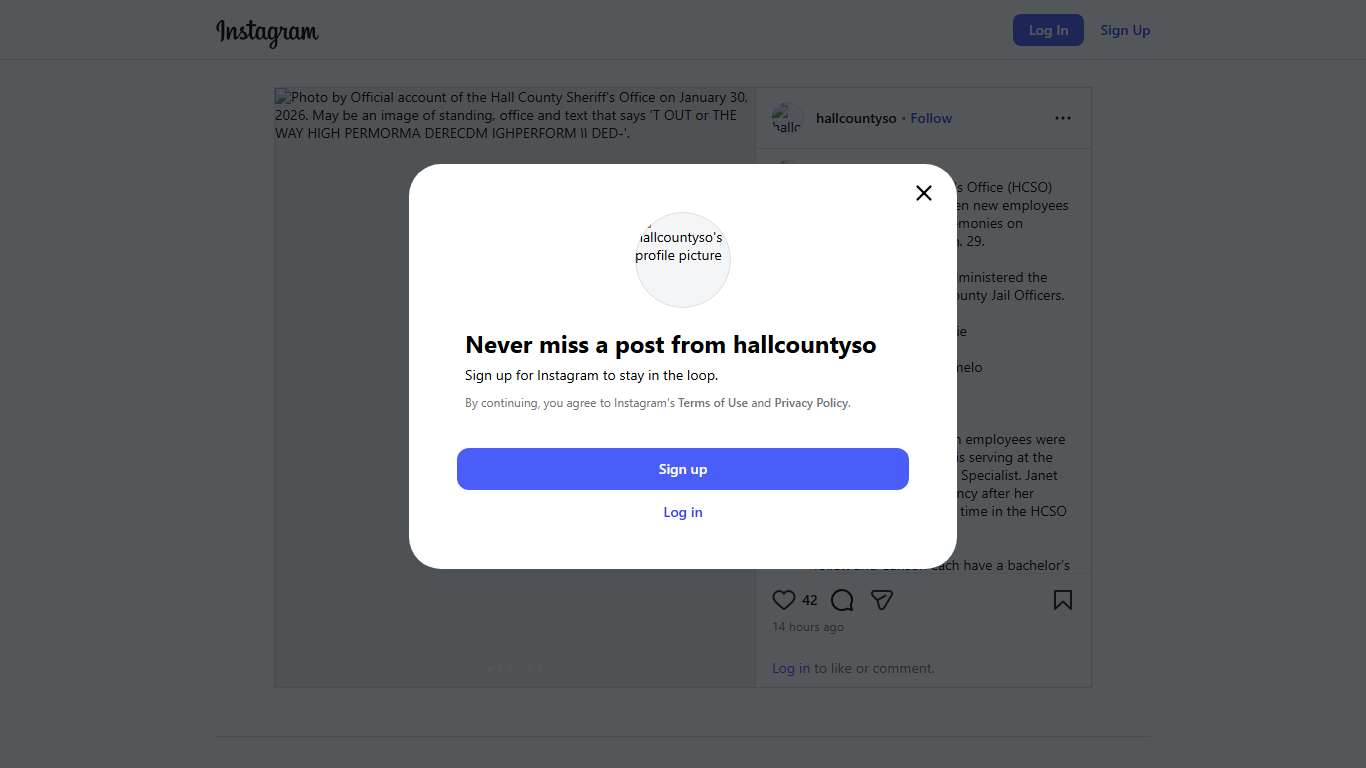Open the Sign Up link in header
This screenshot has height=768, width=1366.
[1125, 30]
